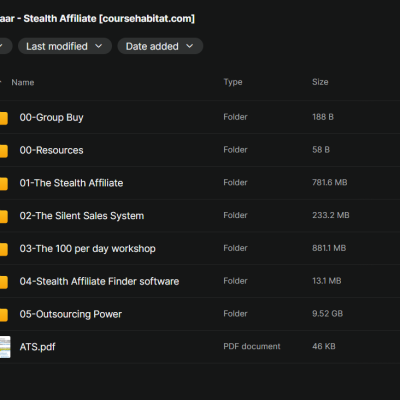Click the Folder type of 00-Group Buy

[235, 117]
